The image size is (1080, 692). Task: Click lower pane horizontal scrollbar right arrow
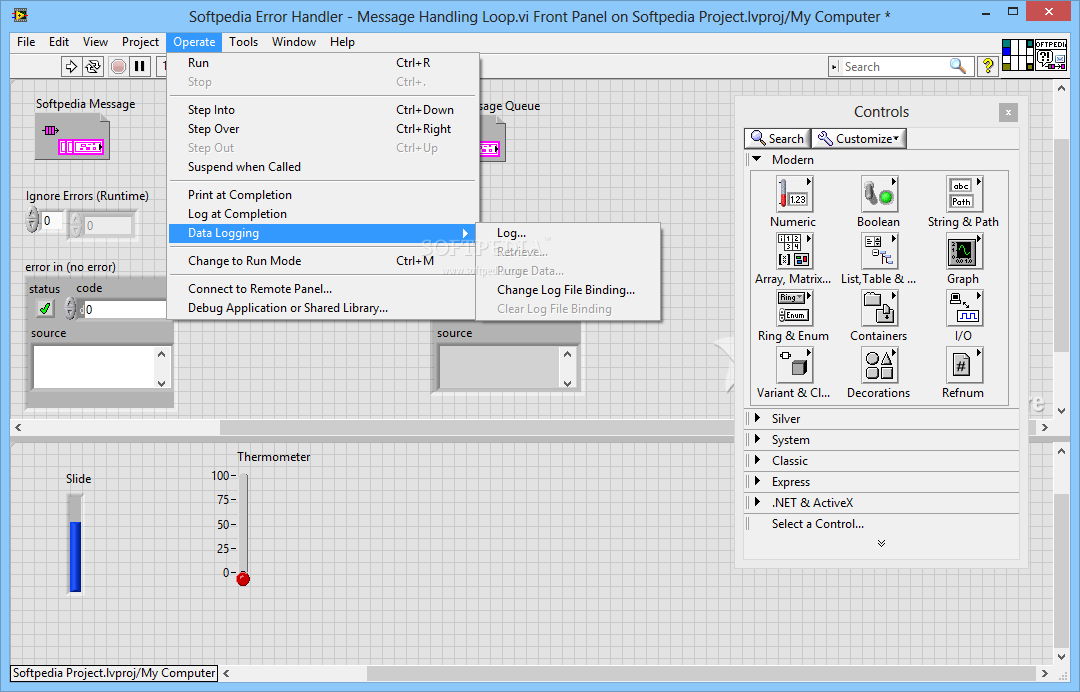point(1045,673)
